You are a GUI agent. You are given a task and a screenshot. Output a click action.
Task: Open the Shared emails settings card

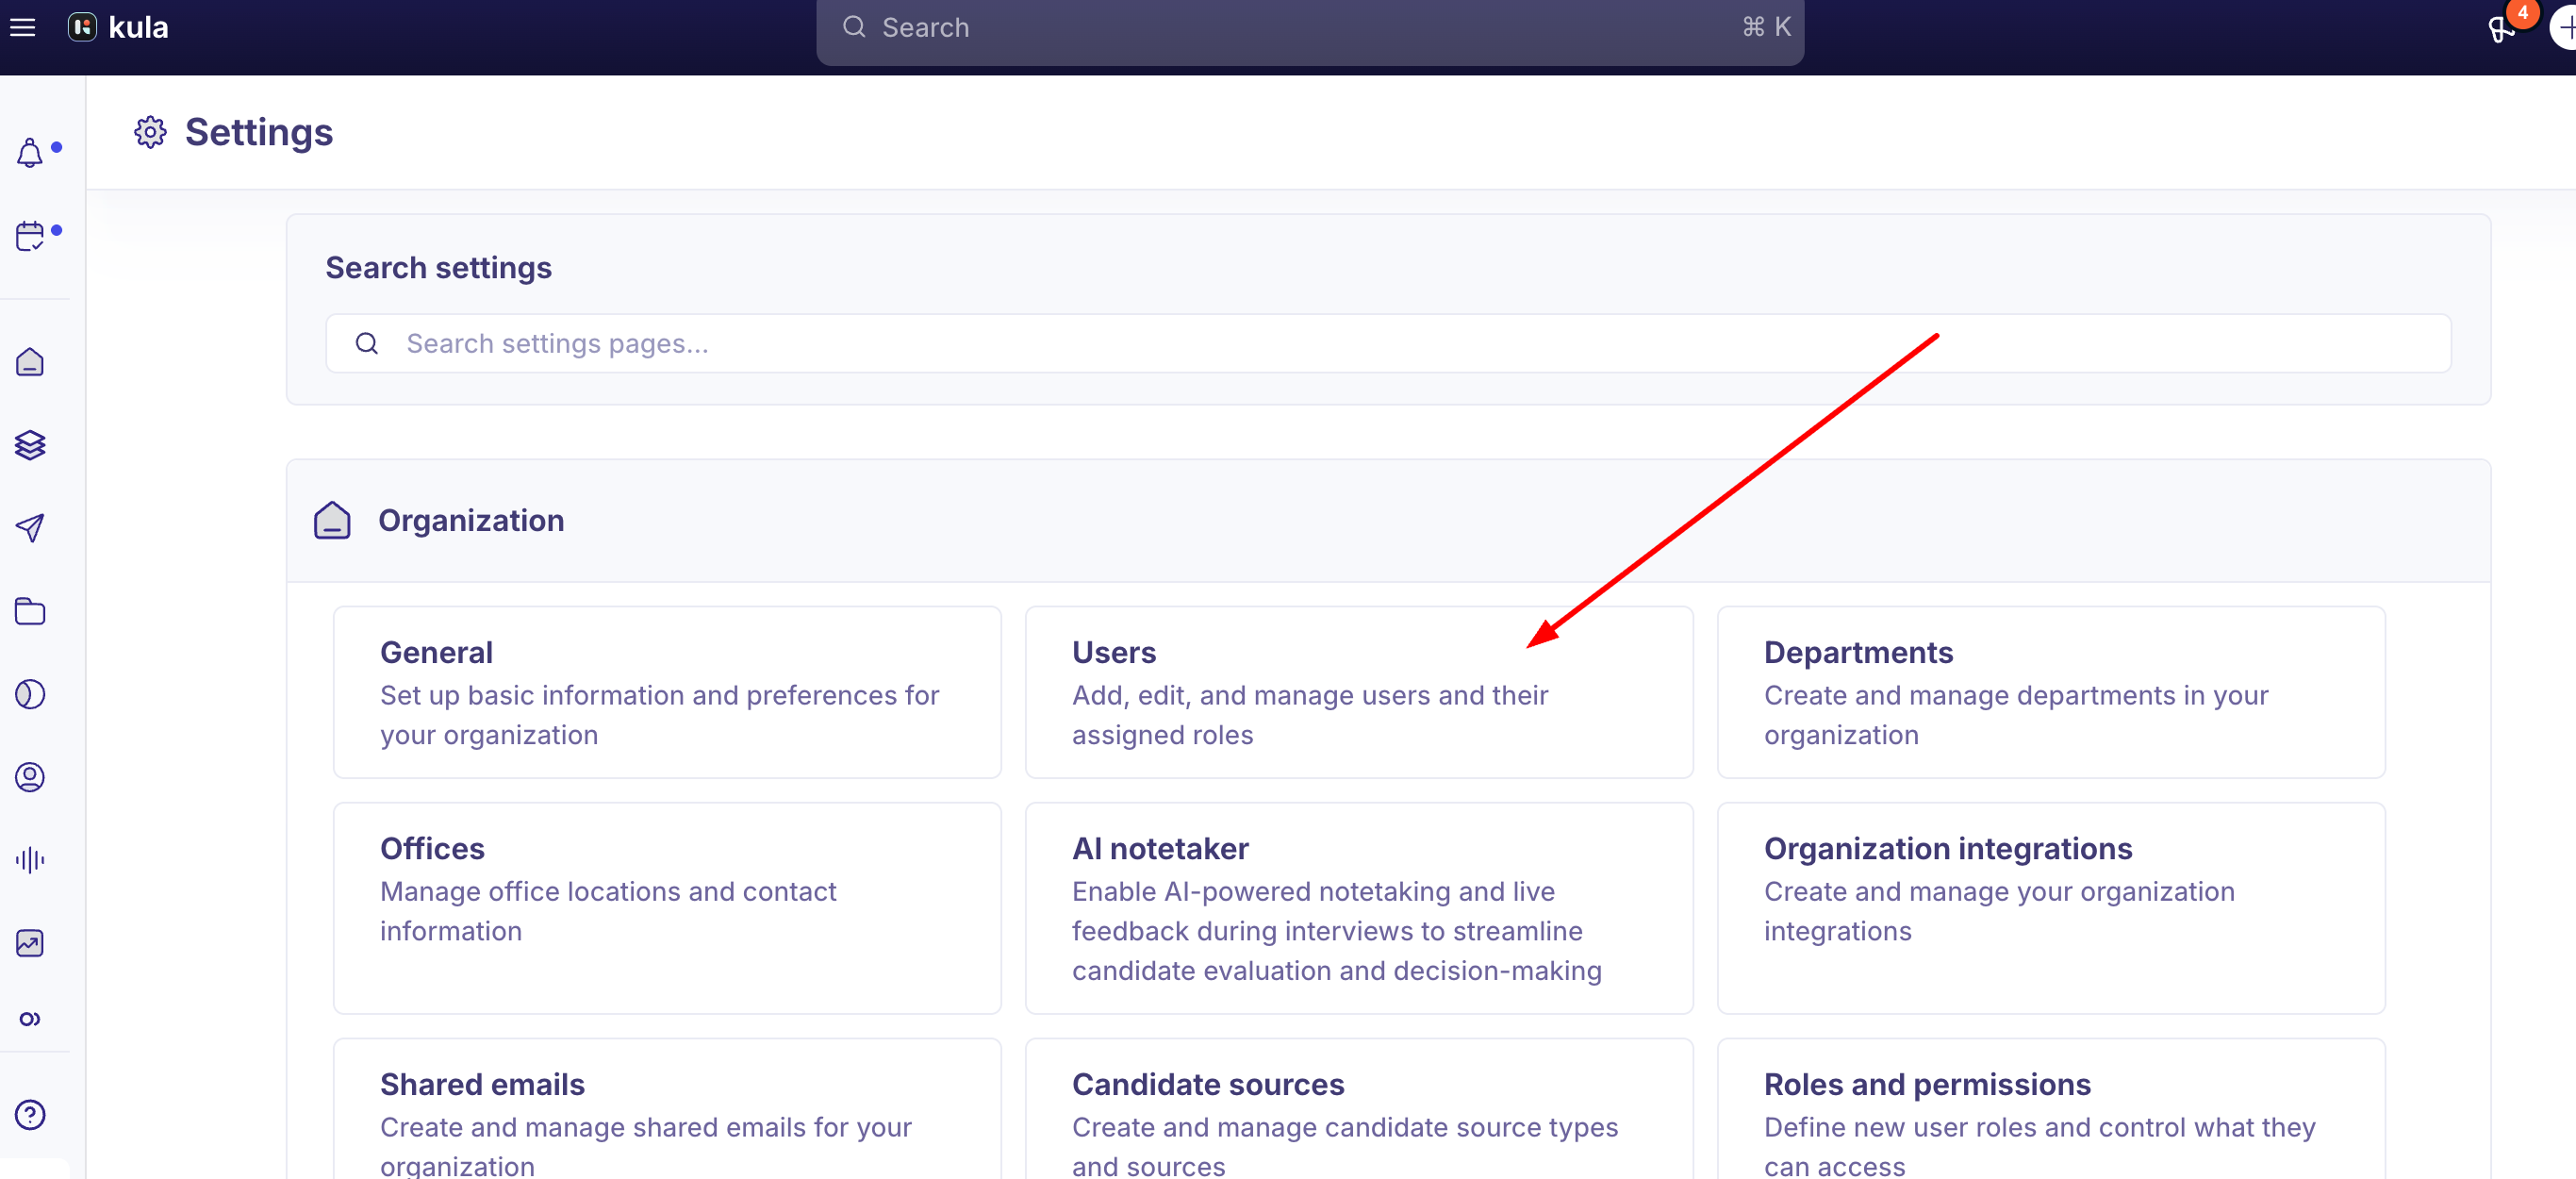(667, 1108)
